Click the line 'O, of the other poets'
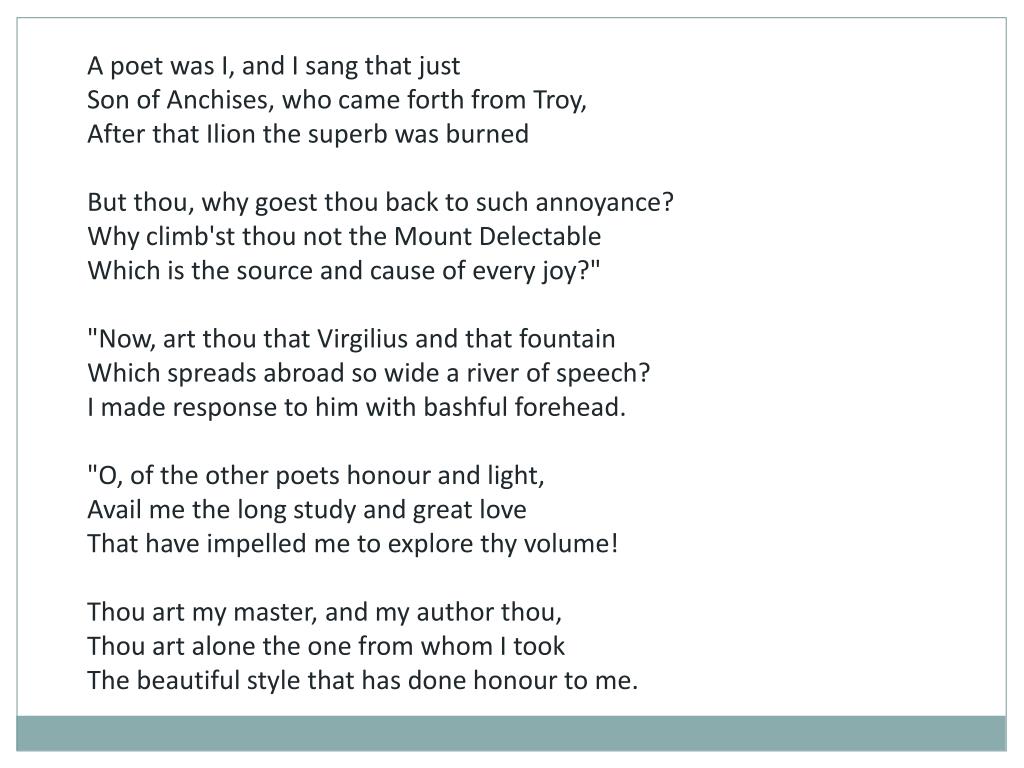This screenshot has width=1024, height=768. 315,475
